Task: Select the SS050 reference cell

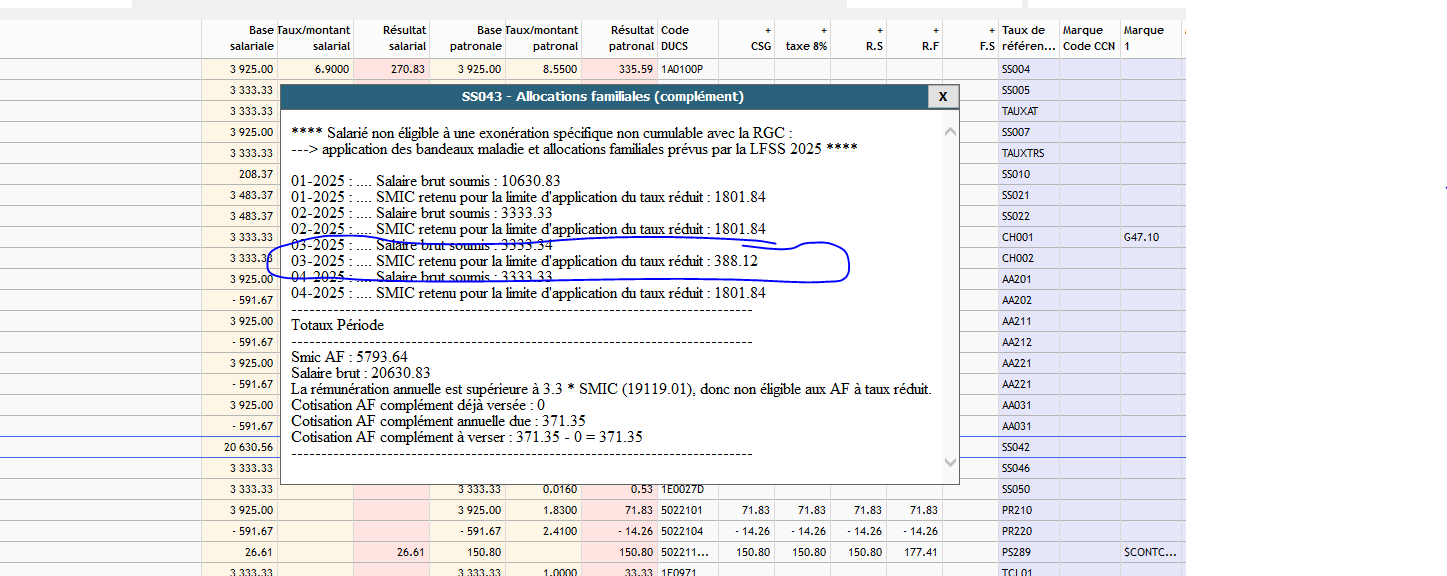Action: (1029, 489)
